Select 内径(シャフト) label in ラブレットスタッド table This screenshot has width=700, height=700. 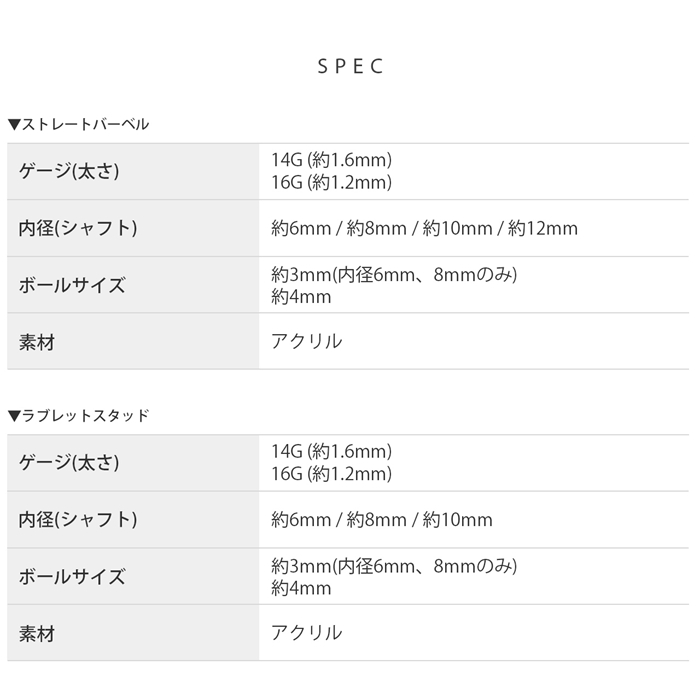[78, 520]
